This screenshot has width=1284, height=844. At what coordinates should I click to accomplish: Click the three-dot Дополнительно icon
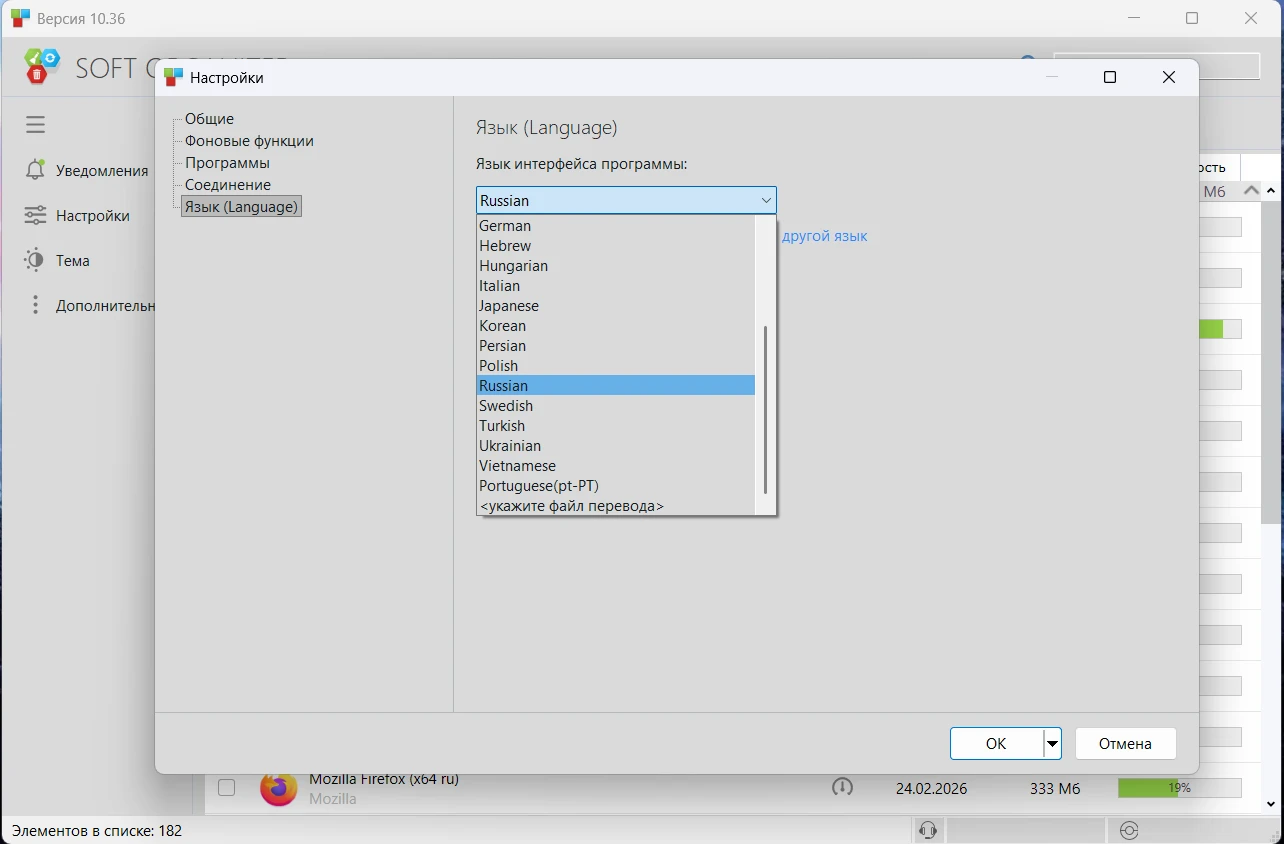(36, 305)
